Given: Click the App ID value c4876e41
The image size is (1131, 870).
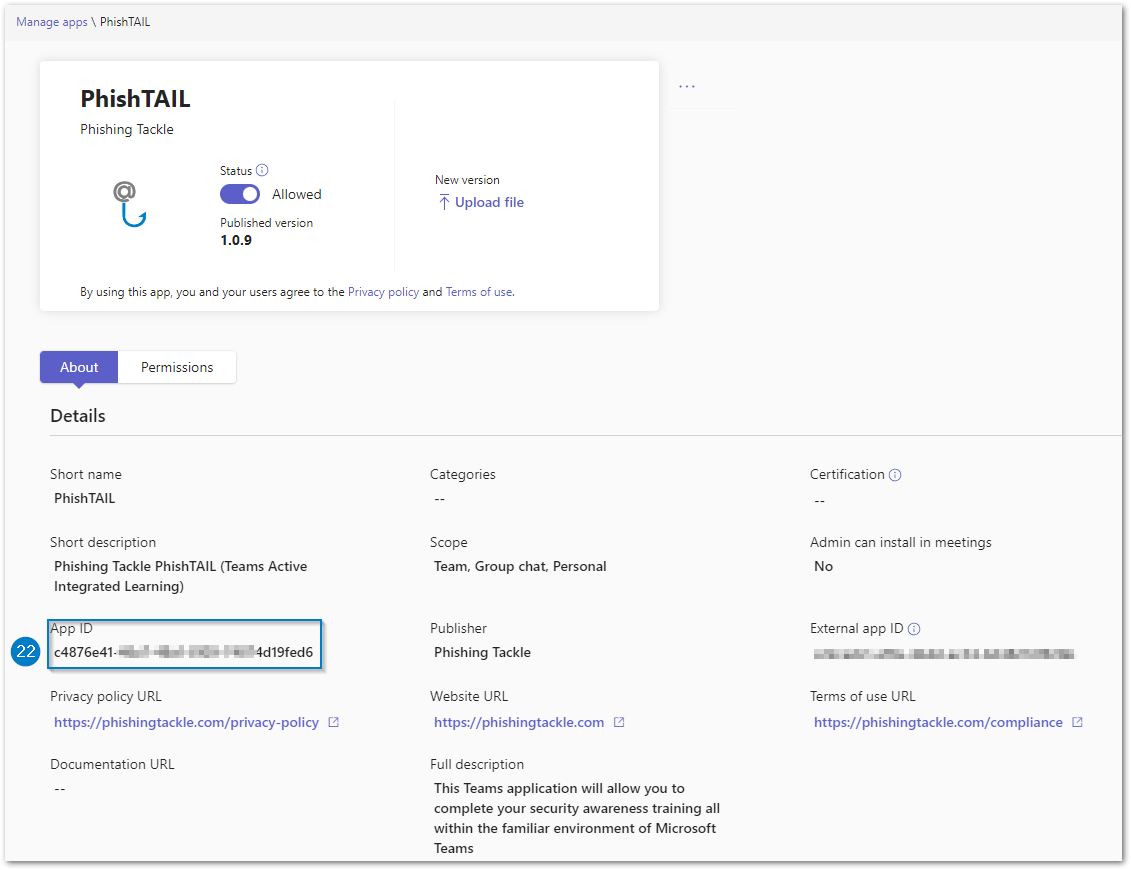Looking at the screenshot, I should point(183,652).
